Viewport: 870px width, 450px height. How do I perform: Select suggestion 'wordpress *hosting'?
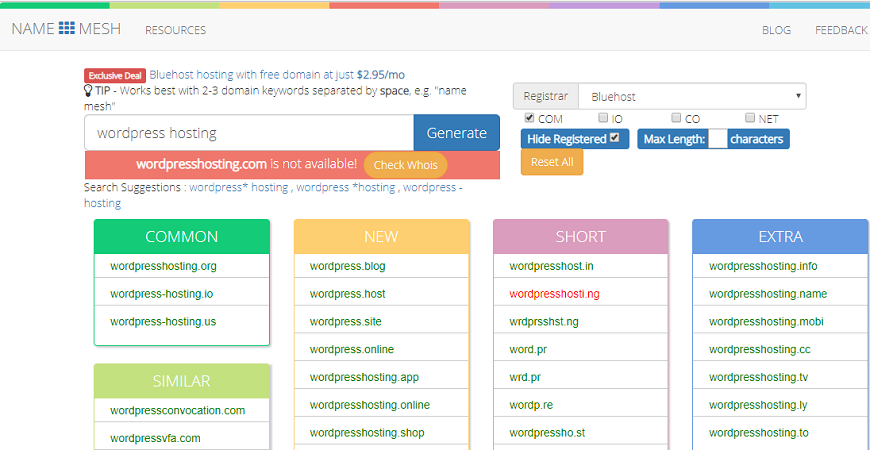pos(346,188)
